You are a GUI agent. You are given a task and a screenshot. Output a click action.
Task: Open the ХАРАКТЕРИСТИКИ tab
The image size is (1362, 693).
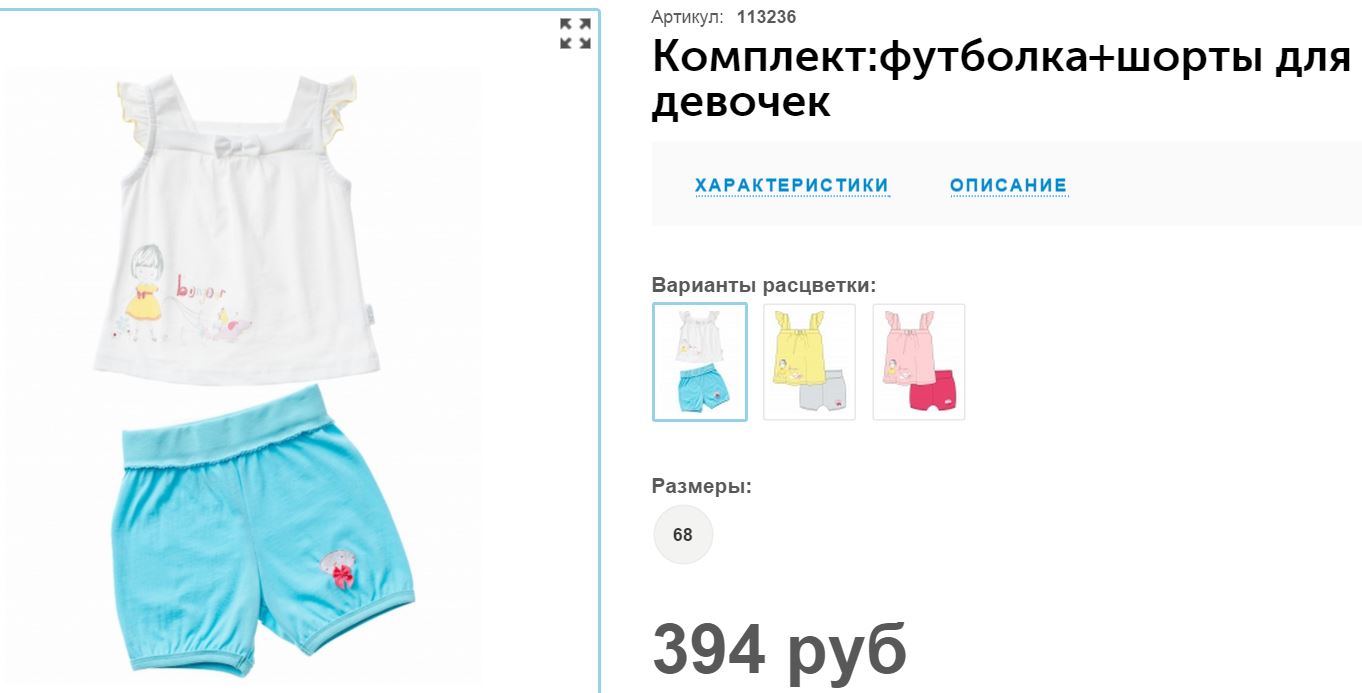[x=792, y=185]
